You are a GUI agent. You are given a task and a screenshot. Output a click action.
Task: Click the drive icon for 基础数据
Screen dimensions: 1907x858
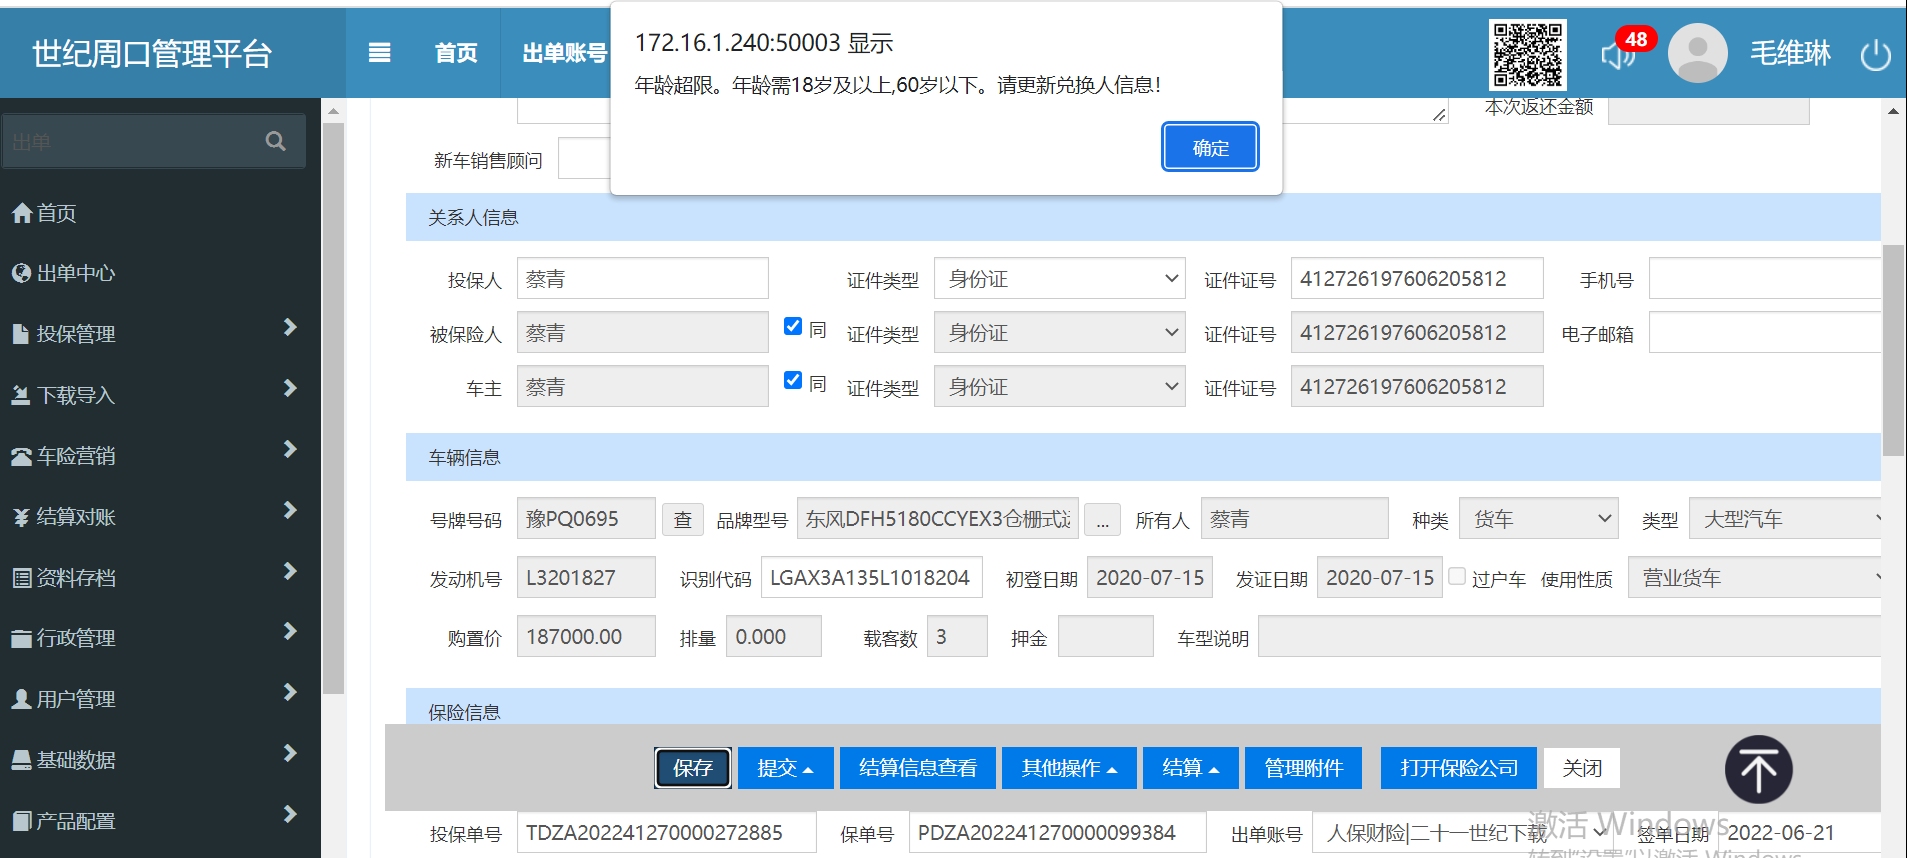(22, 760)
